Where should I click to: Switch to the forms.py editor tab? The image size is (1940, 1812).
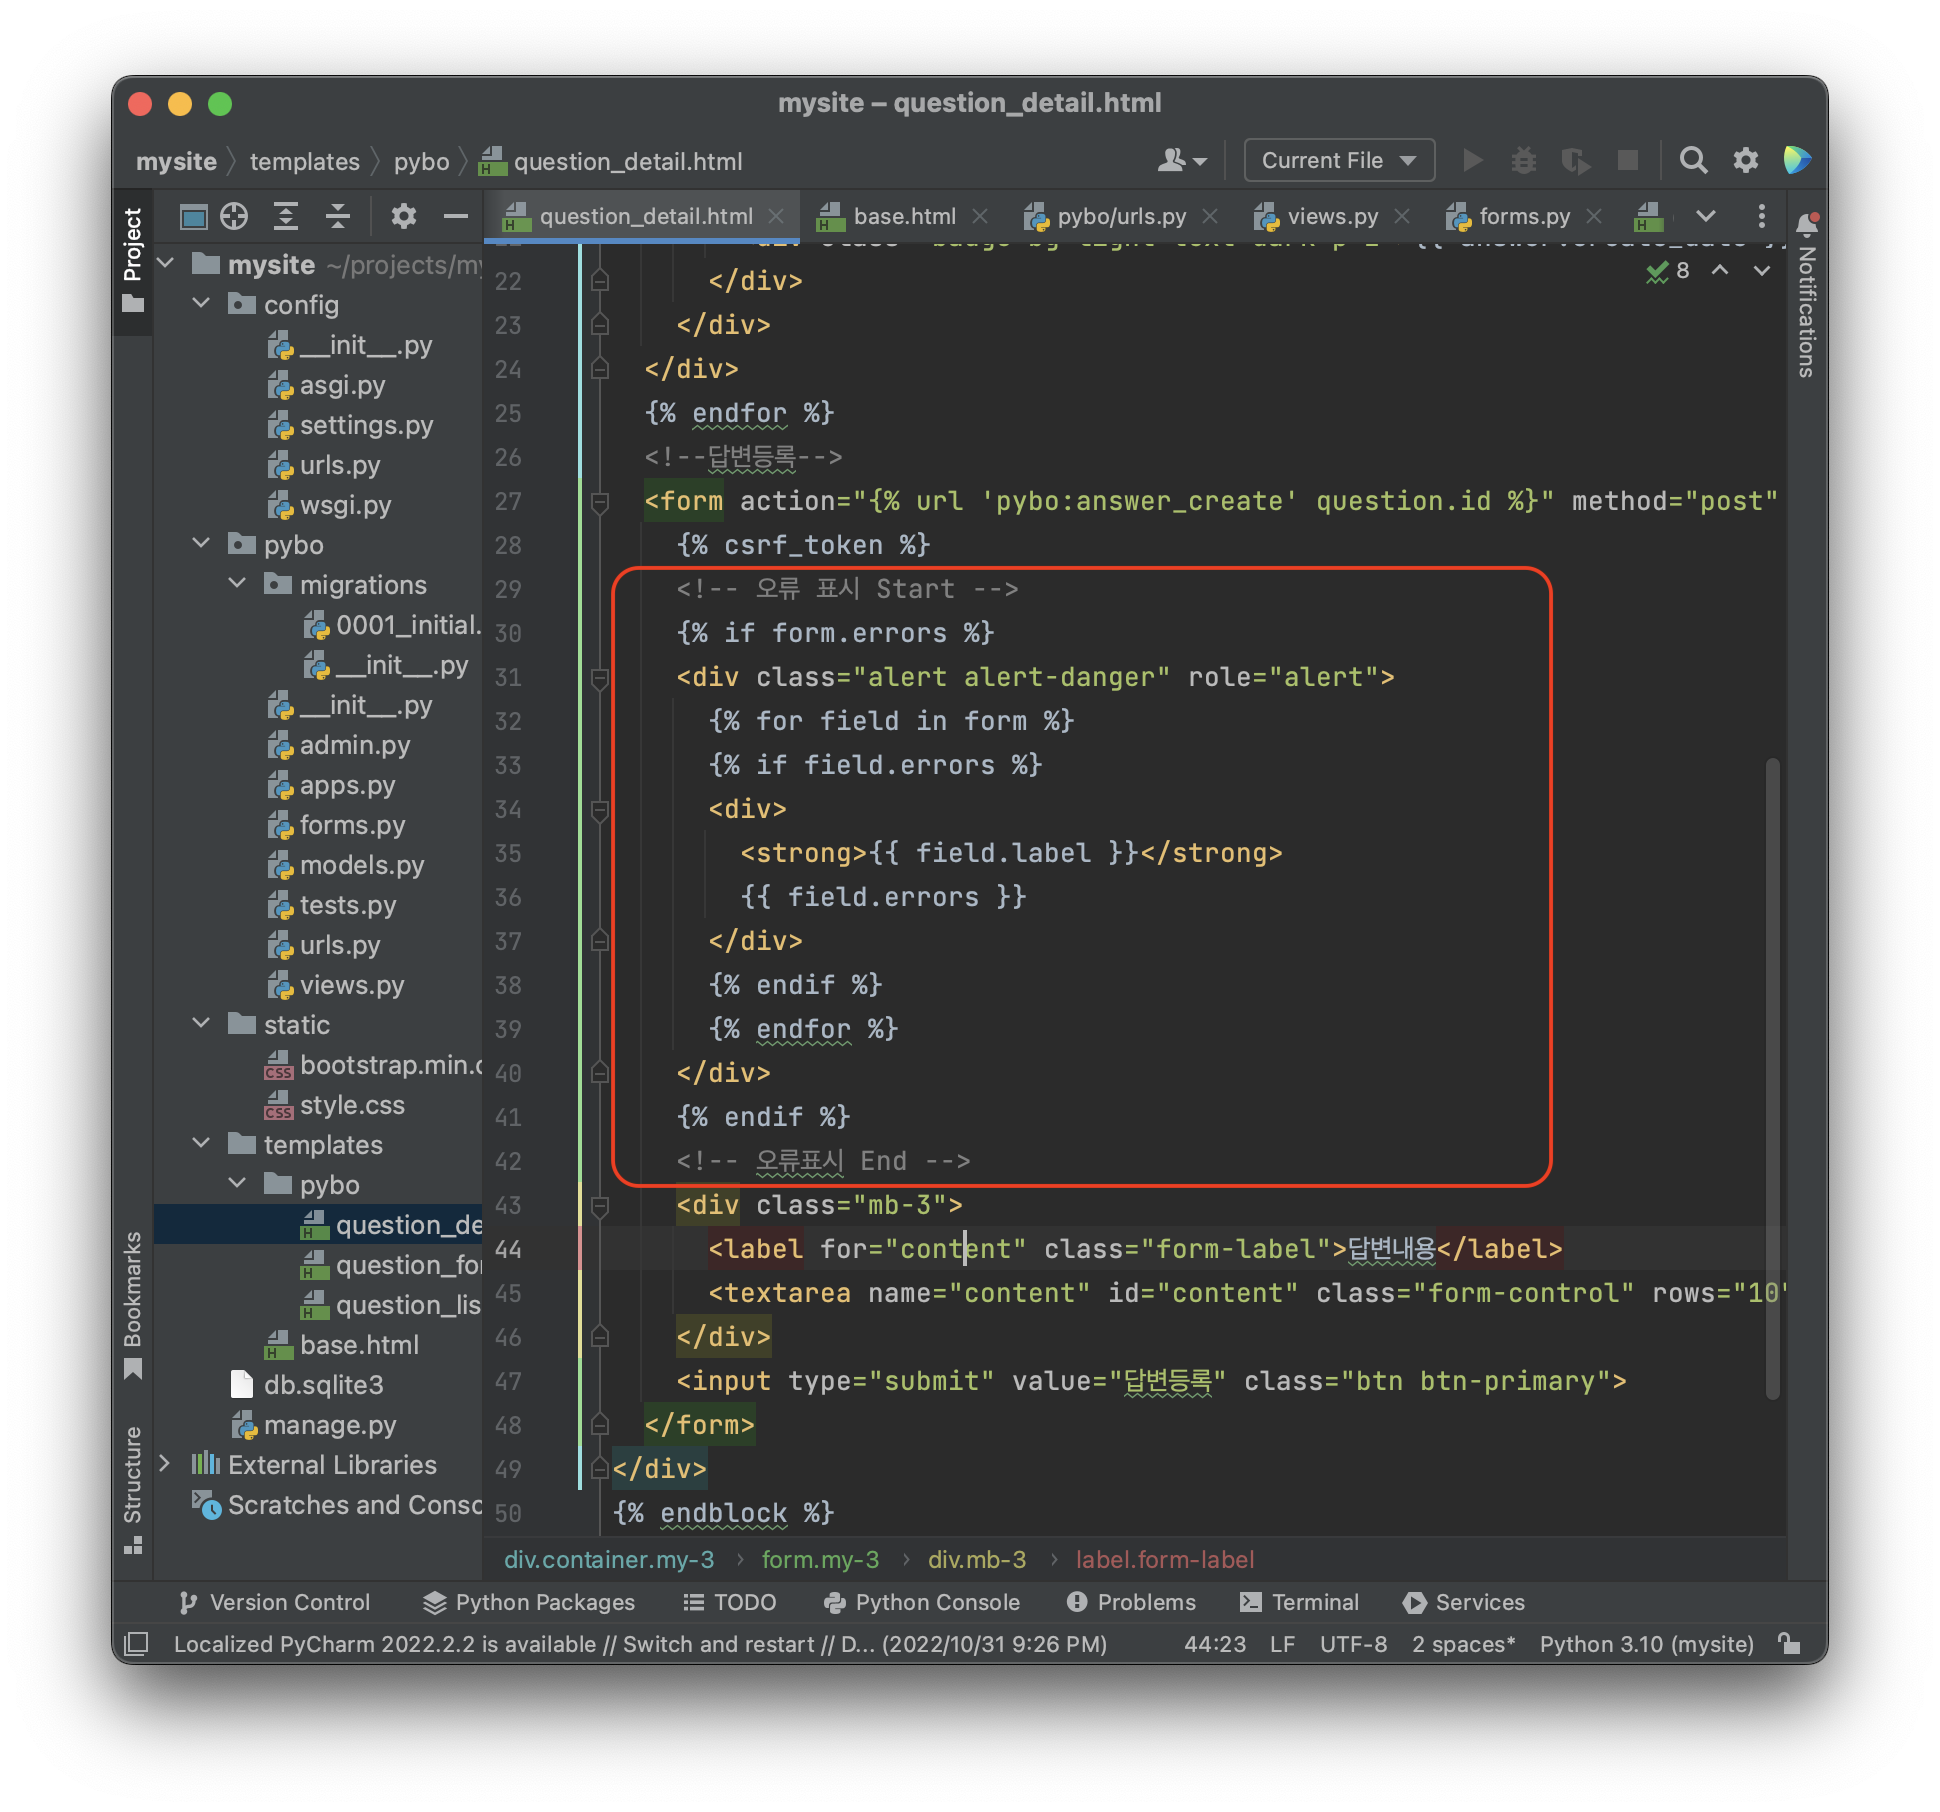click(1523, 216)
